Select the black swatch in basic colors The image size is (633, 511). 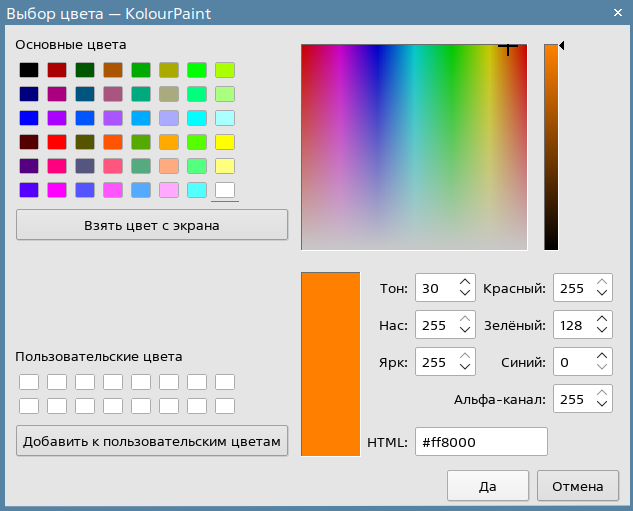(29, 70)
